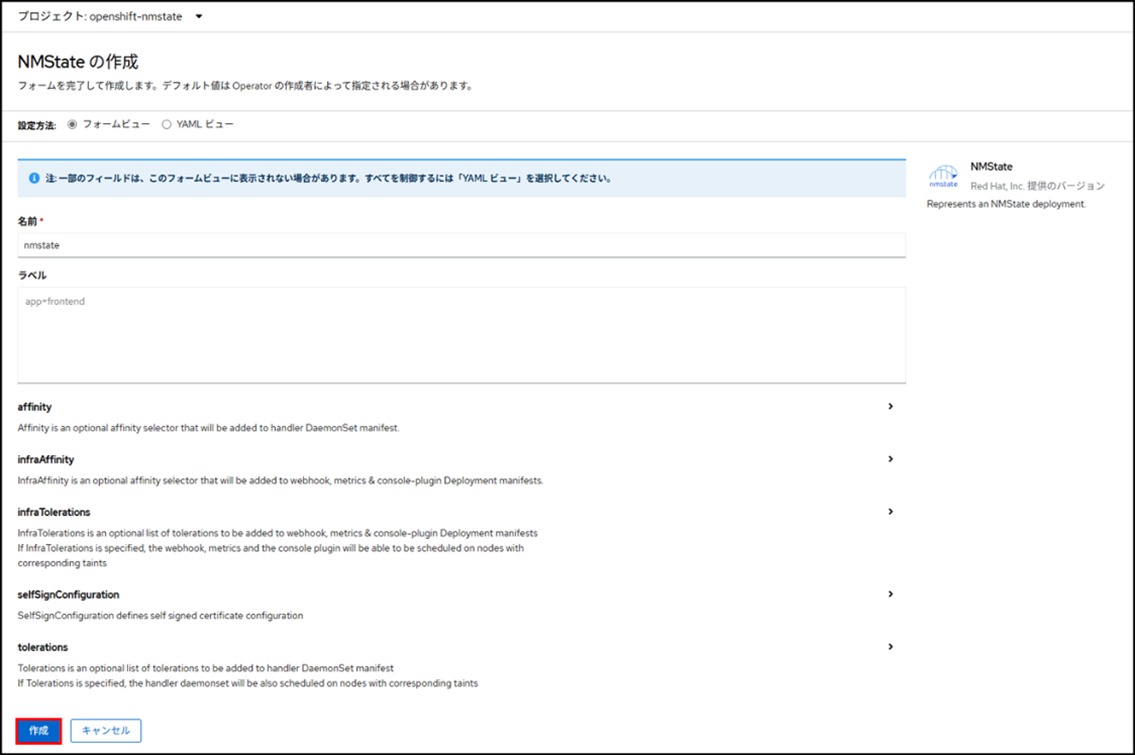Screen dimensions: 1135x755
Task: Click the NMState bridge logo icon
Action: tap(943, 176)
